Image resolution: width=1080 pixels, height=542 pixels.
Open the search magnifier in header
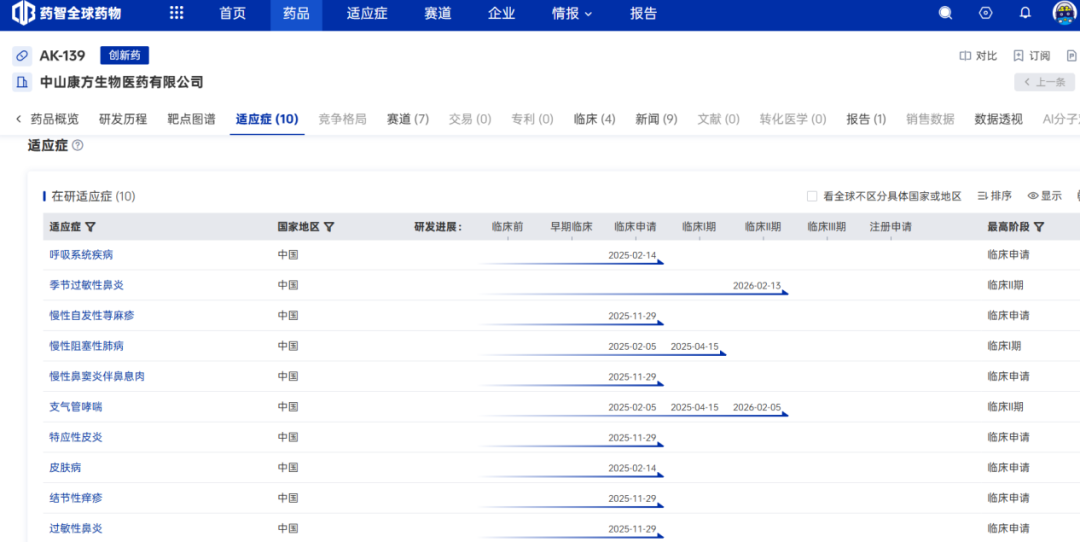click(x=946, y=13)
